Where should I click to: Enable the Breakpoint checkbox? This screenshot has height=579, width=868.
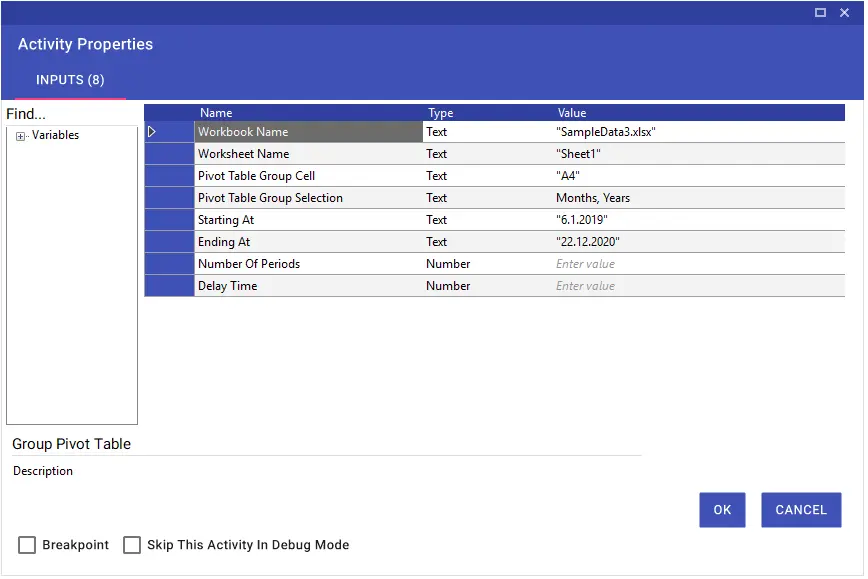[x=27, y=547]
